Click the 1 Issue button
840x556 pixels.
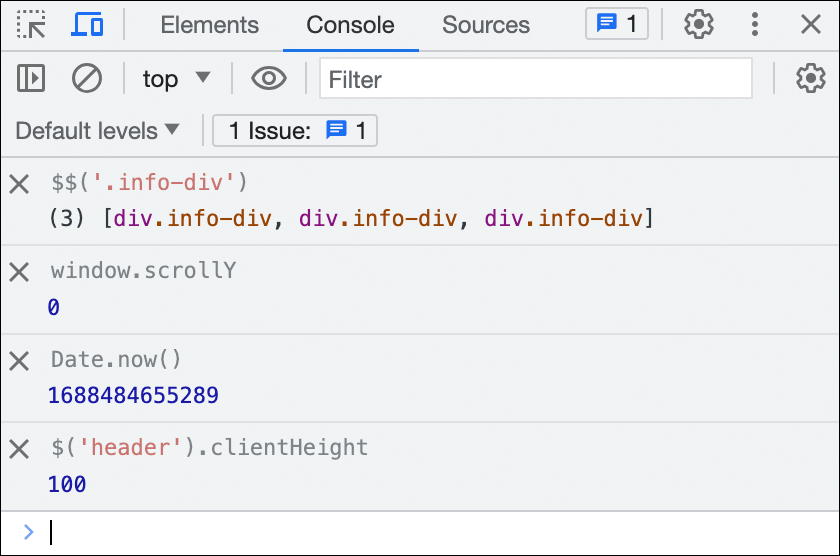(x=295, y=131)
